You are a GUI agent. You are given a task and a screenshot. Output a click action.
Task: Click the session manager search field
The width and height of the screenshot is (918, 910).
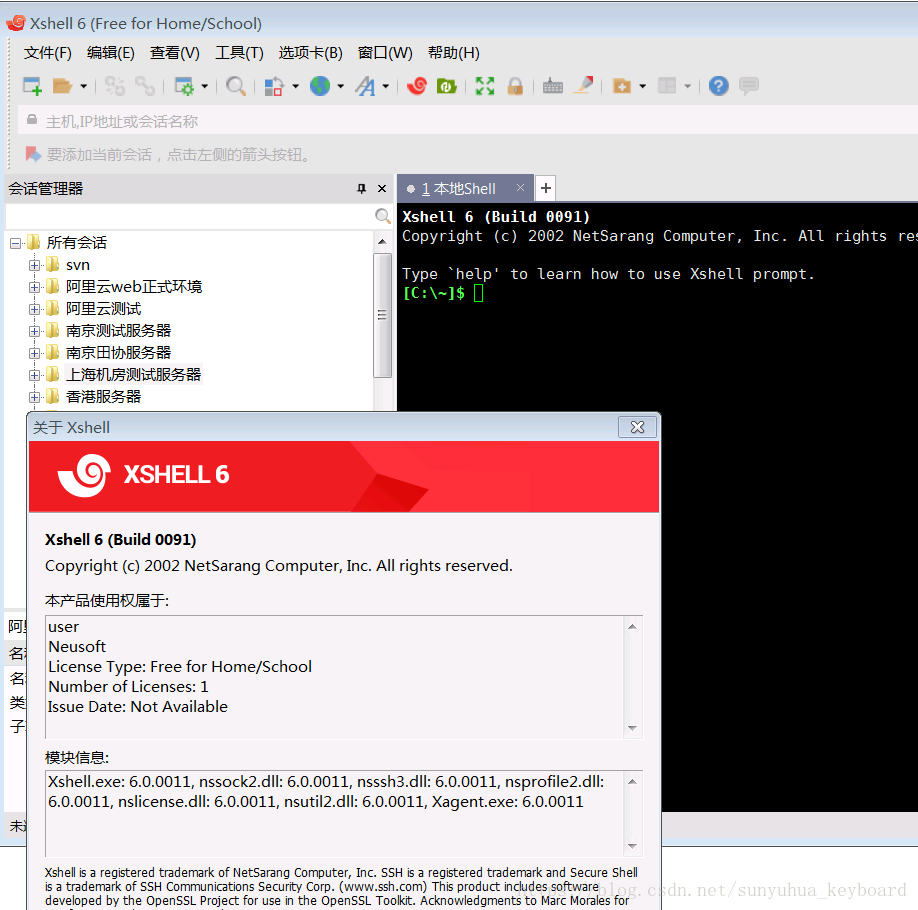pyautogui.click(x=189, y=216)
